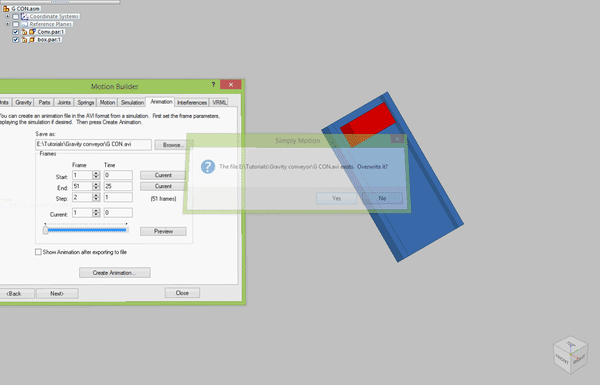Select Conv.par:1 label in tree
This screenshot has height=385, width=600.
(x=51, y=32)
